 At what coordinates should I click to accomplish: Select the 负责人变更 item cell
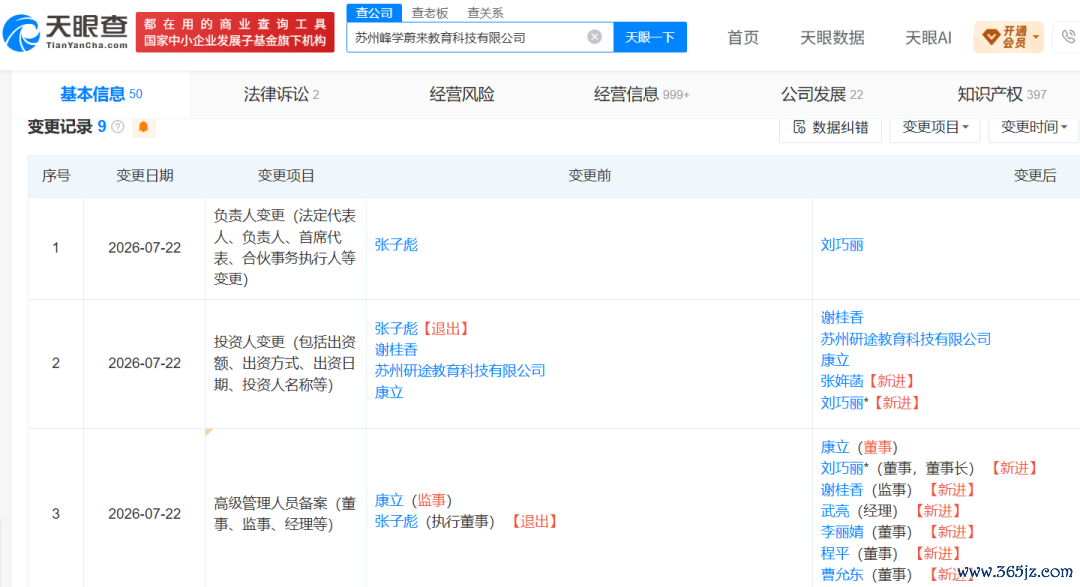(285, 247)
